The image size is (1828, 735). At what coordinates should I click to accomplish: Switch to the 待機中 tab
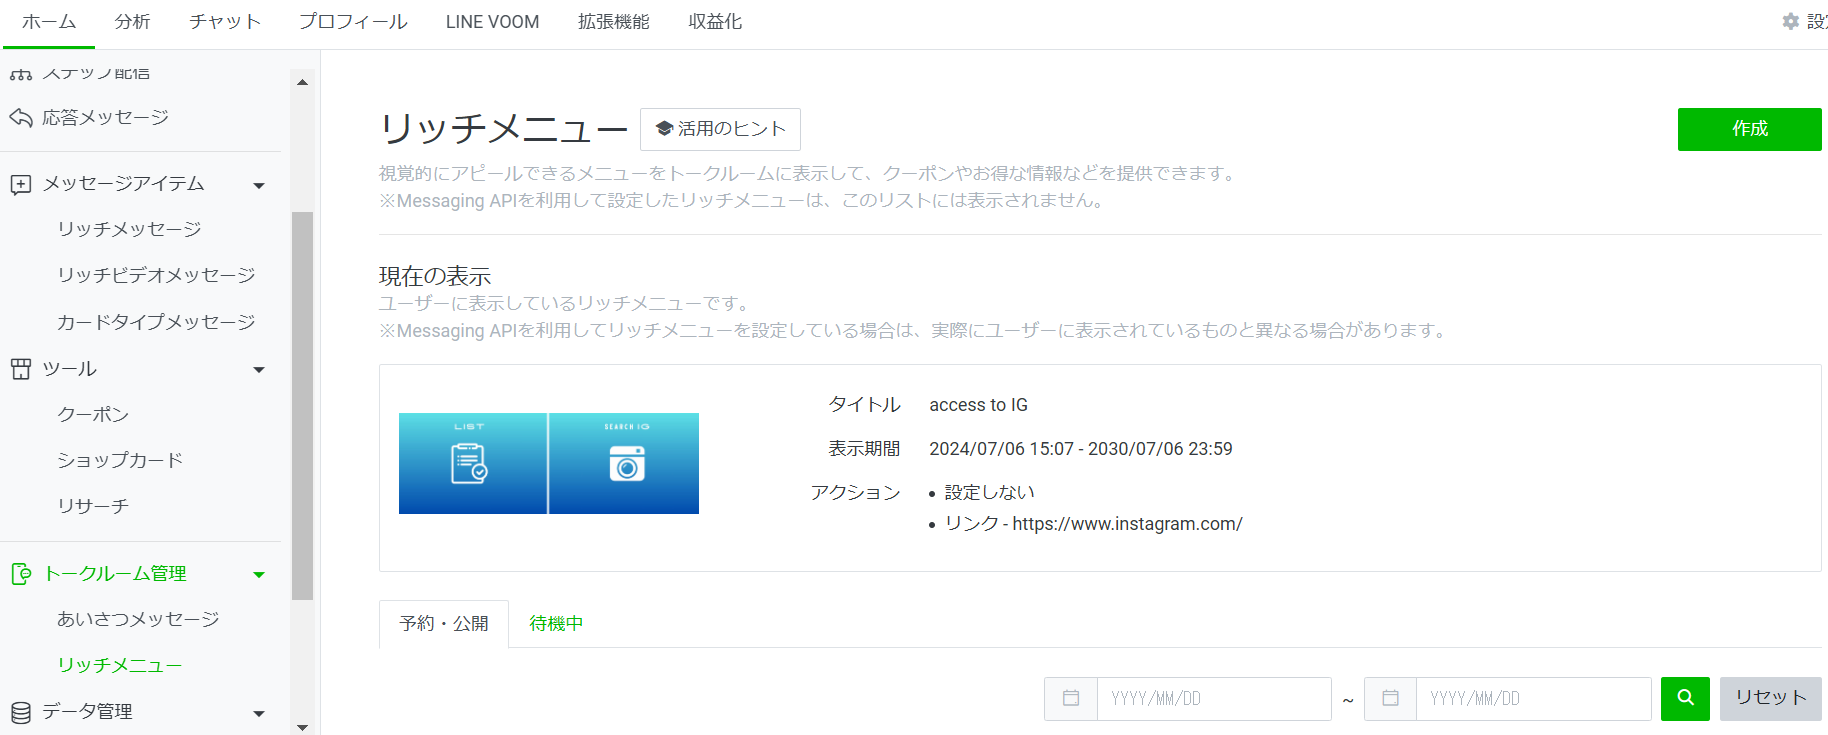(x=556, y=624)
